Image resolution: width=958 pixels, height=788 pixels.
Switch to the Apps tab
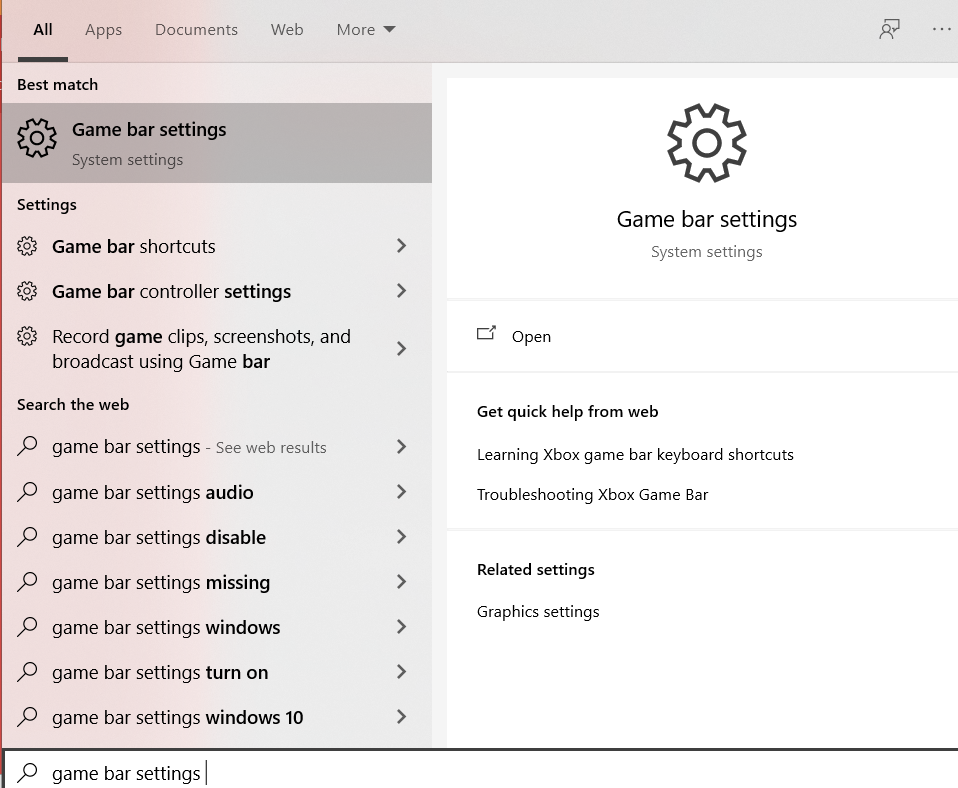tap(103, 30)
